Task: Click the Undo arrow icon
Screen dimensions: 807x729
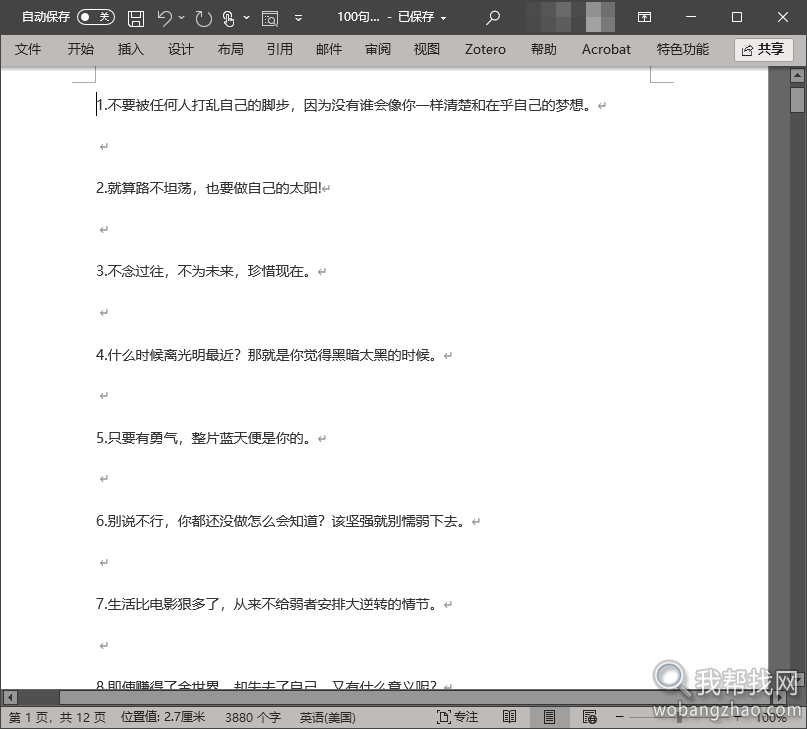Action: tap(164, 18)
